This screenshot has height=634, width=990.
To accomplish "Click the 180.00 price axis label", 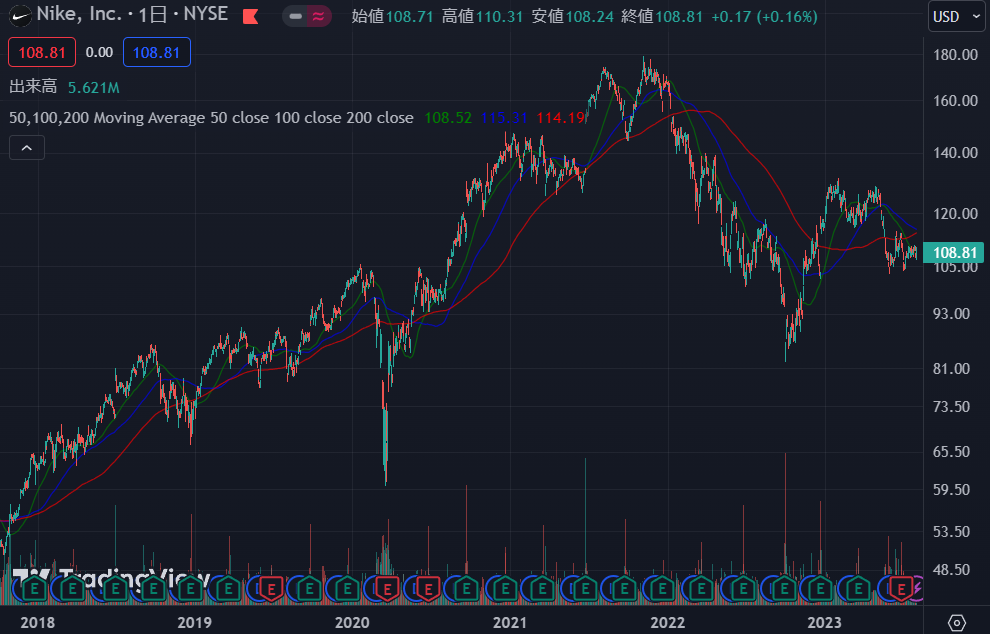I will coord(955,55).
